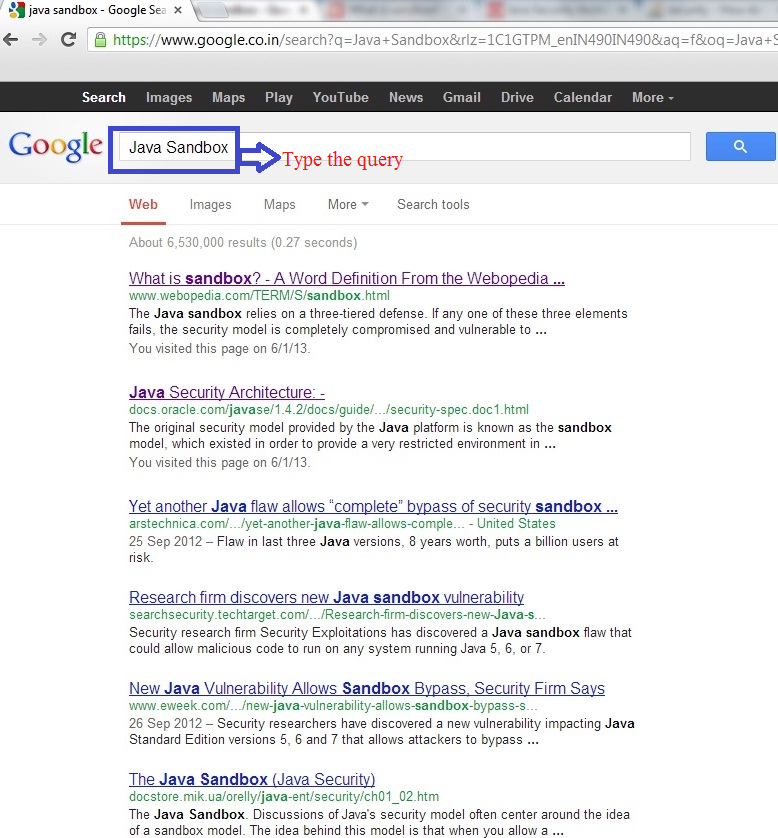778x838 pixels.
Task: Open News in the black navigation bar
Action: pos(406,97)
